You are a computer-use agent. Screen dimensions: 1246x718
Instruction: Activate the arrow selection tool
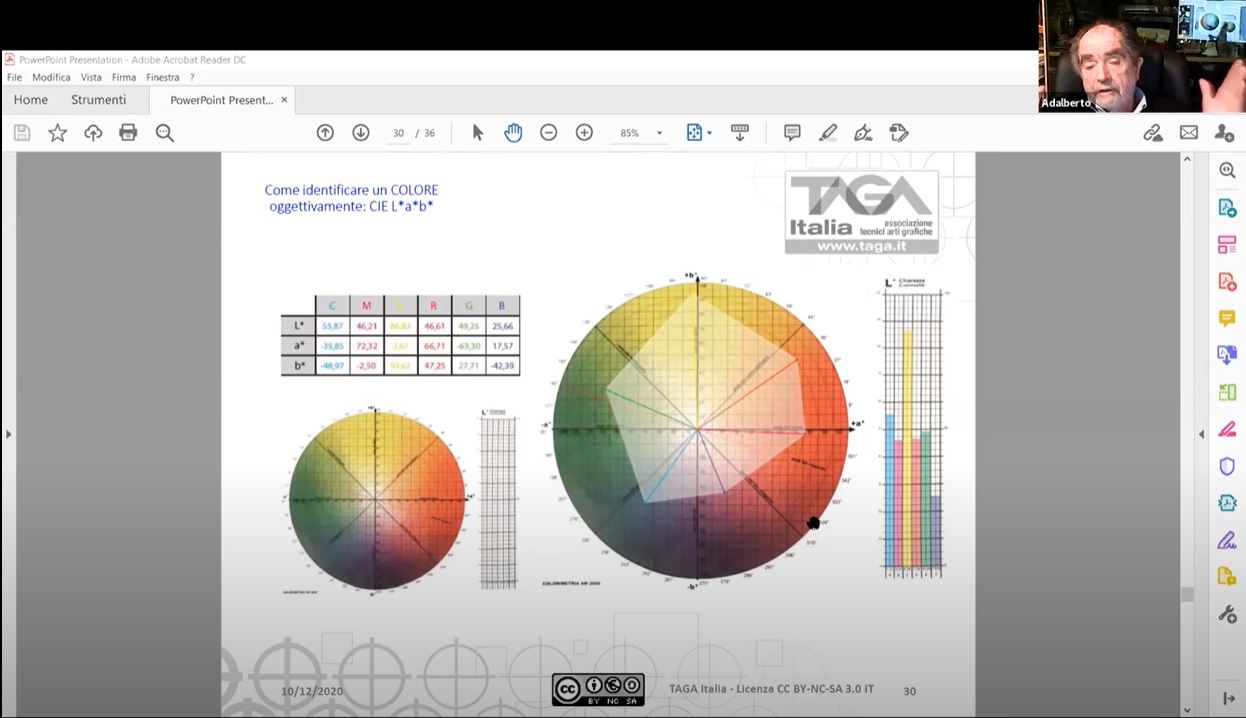(x=477, y=132)
